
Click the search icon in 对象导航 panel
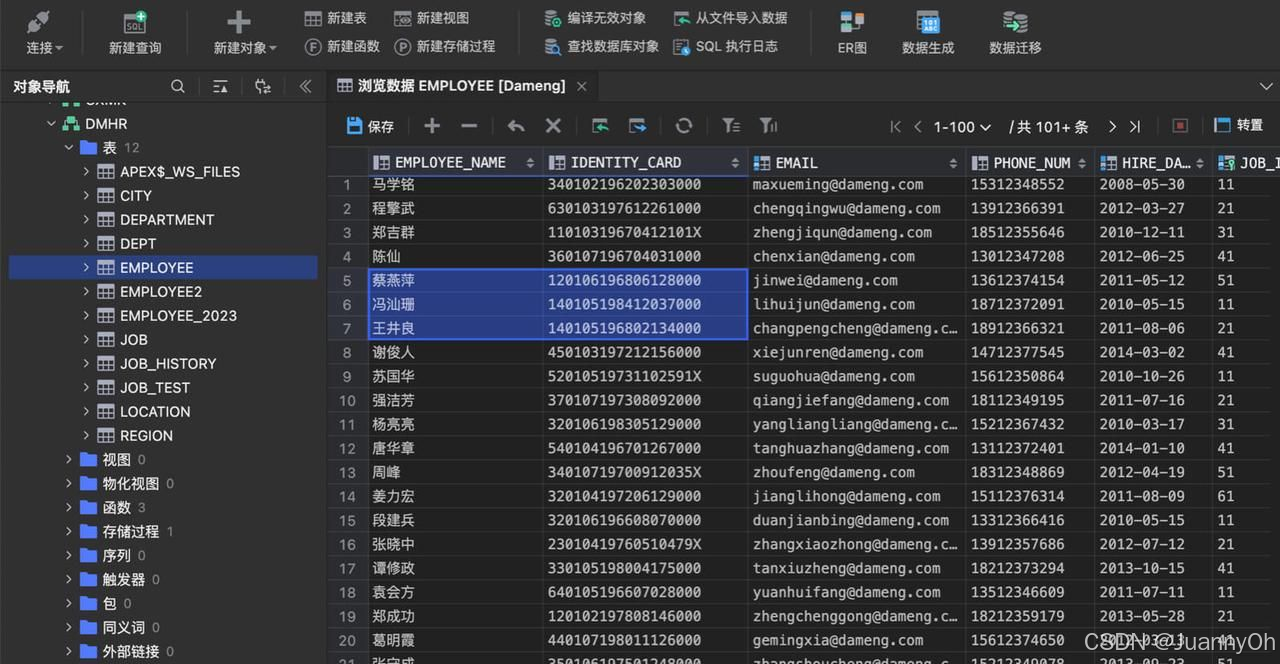pyautogui.click(x=178, y=87)
